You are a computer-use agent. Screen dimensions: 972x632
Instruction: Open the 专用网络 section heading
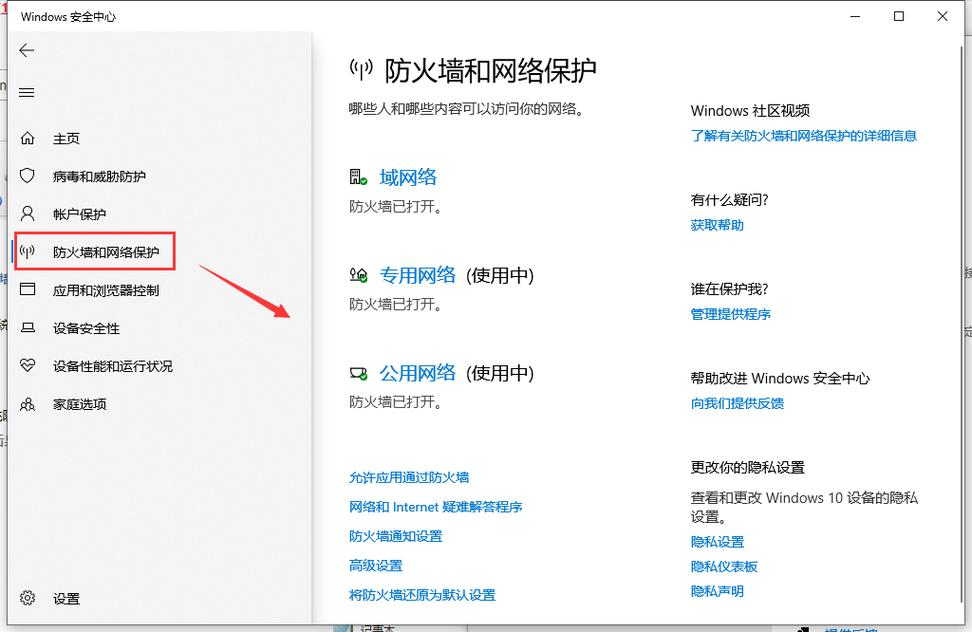(x=417, y=275)
